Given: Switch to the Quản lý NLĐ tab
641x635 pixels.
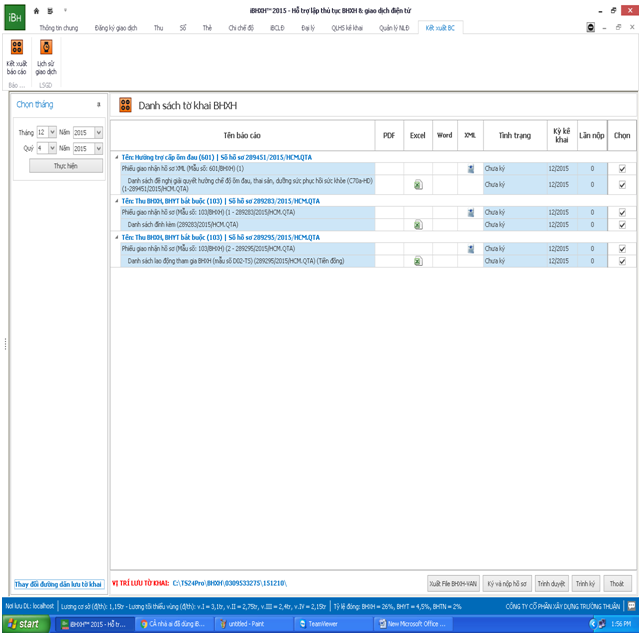Looking at the screenshot, I should (x=393, y=28).
